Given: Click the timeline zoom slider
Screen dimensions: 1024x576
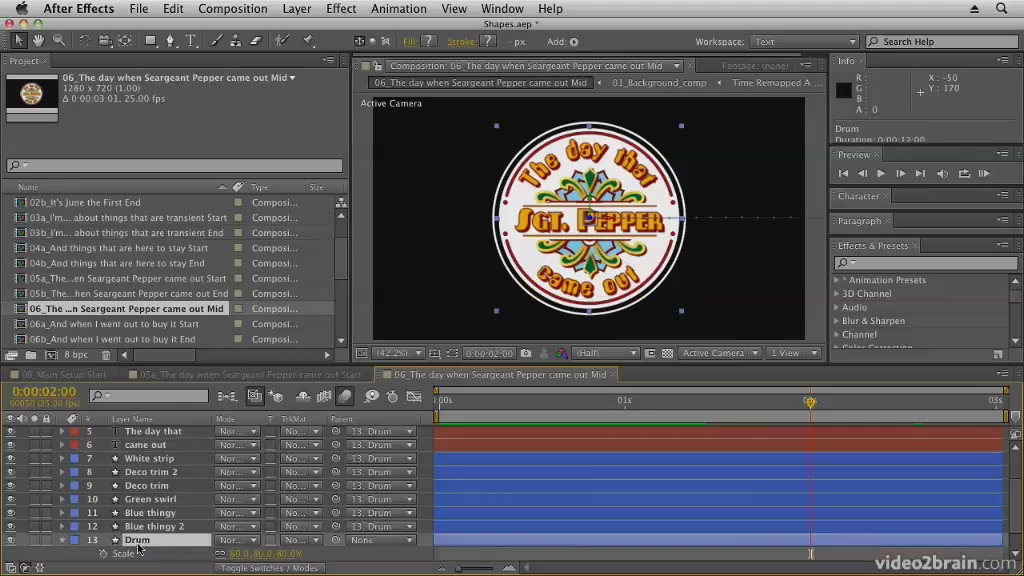Looking at the screenshot, I should click(x=475, y=568).
